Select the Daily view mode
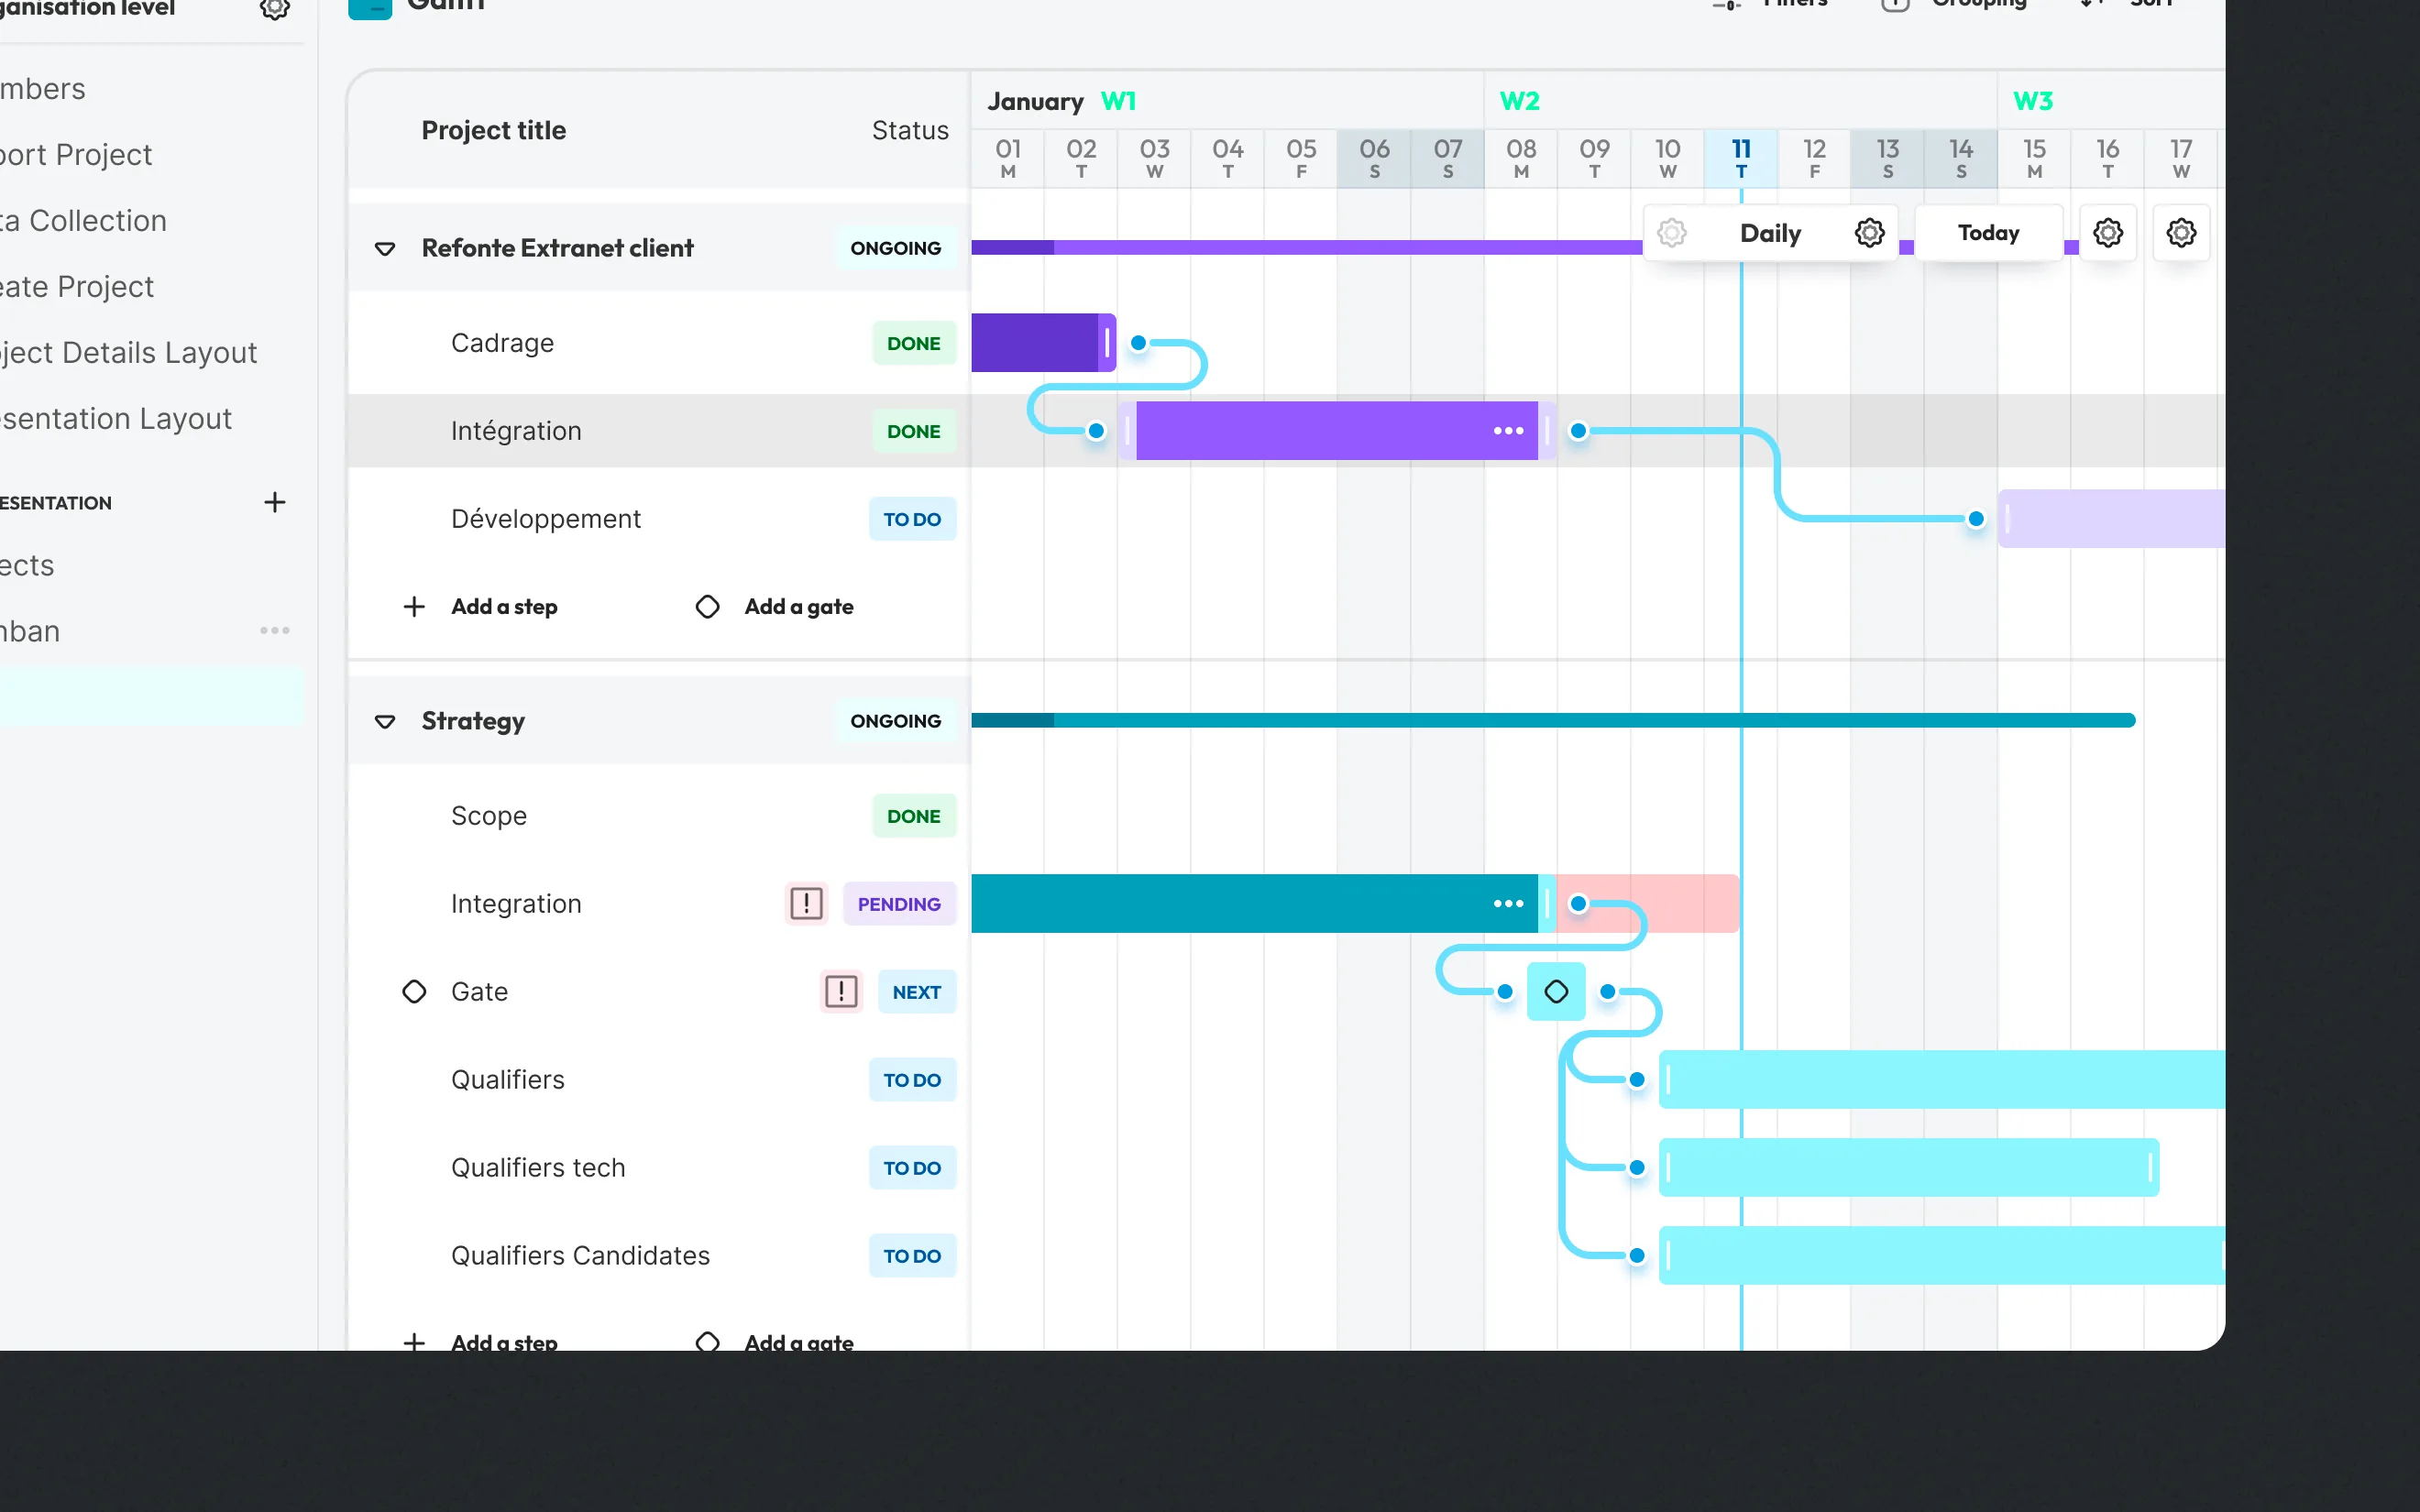 coord(1770,233)
